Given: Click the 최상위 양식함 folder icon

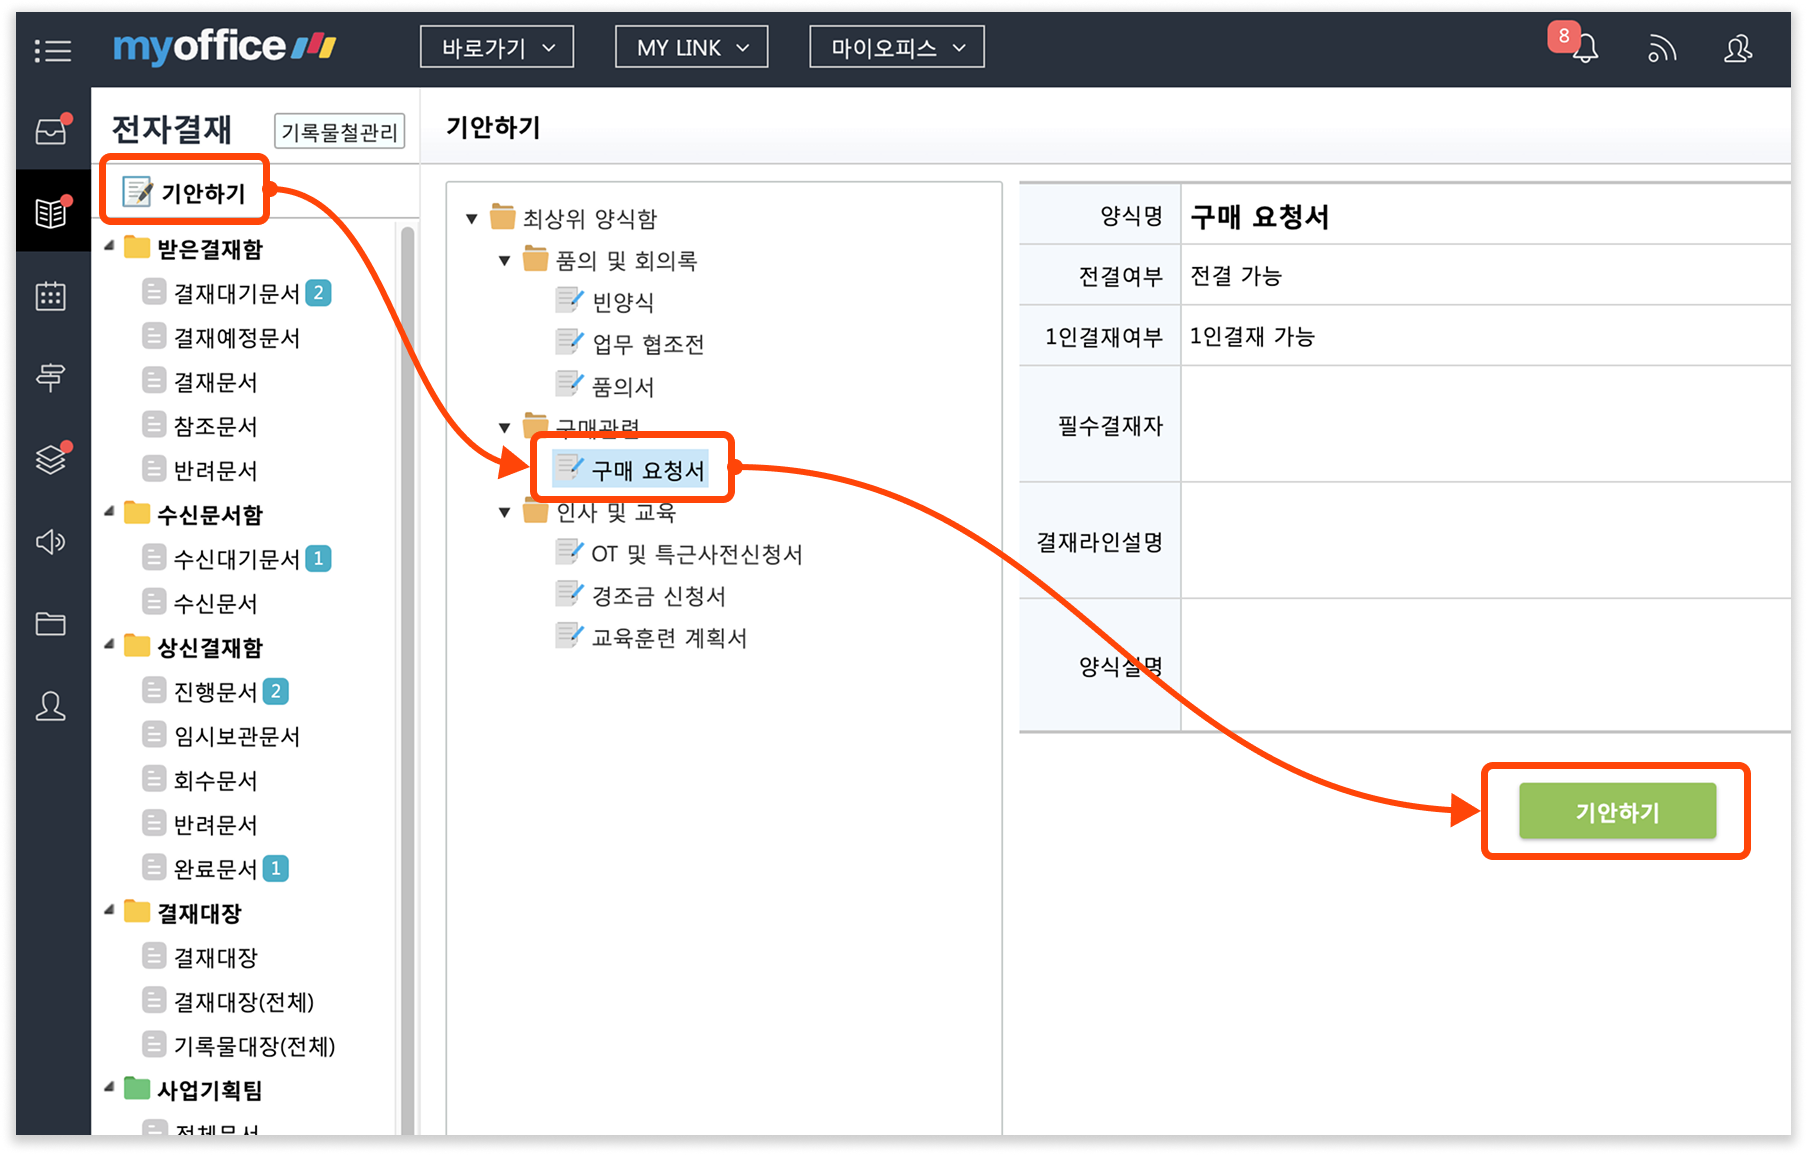Looking at the screenshot, I should pyautogui.click(x=503, y=217).
